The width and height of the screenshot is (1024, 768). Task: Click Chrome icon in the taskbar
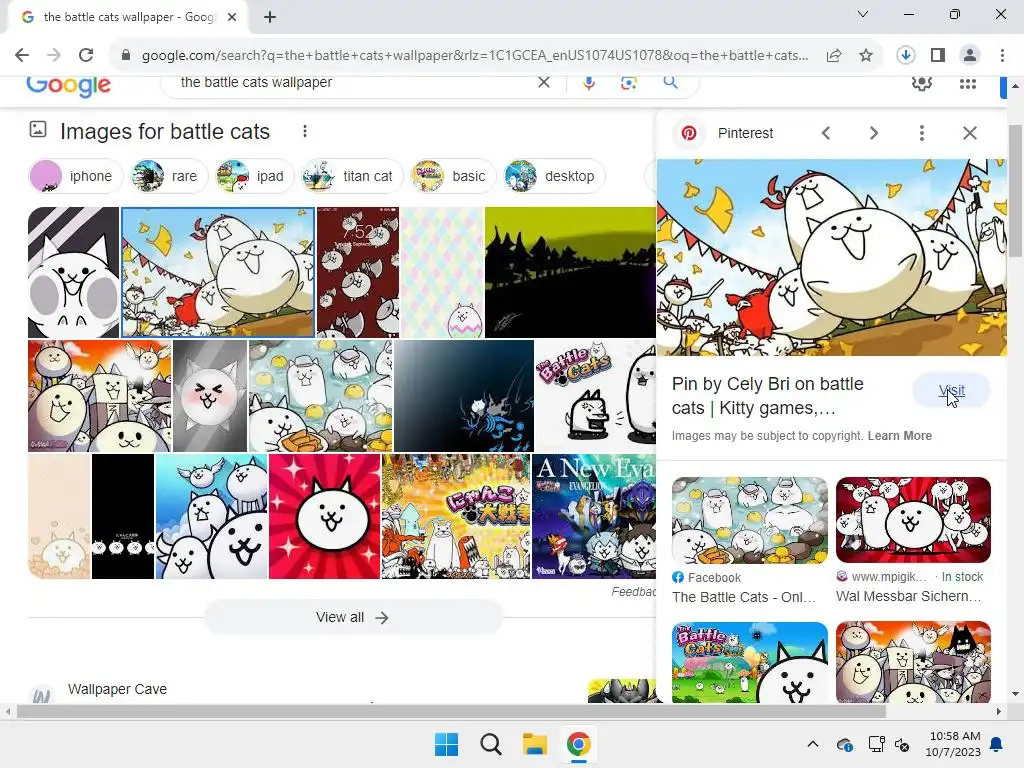[578, 744]
